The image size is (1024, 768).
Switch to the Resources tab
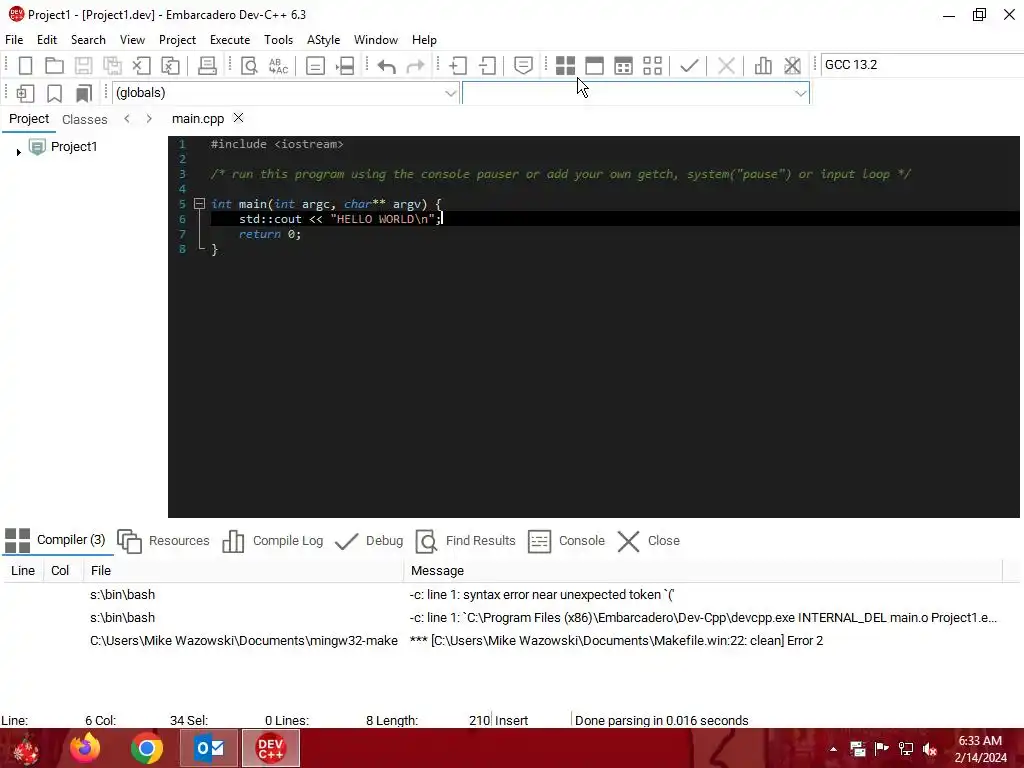pos(163,541)
